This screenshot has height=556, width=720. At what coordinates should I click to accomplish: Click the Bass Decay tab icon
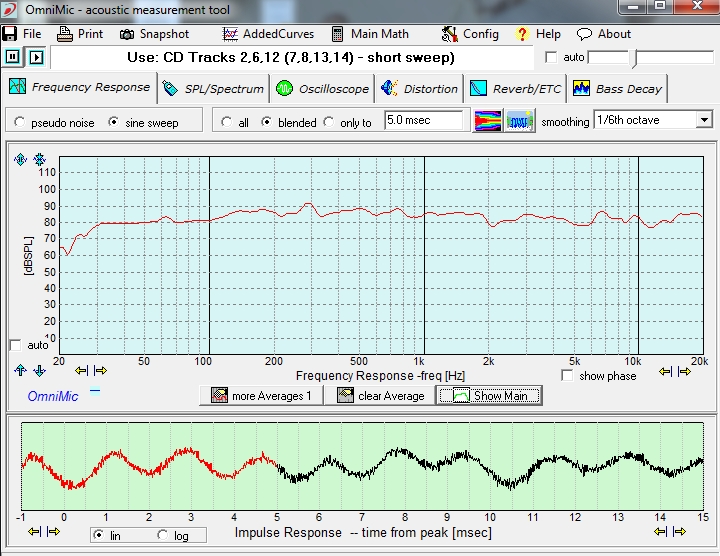click(581, 88)
